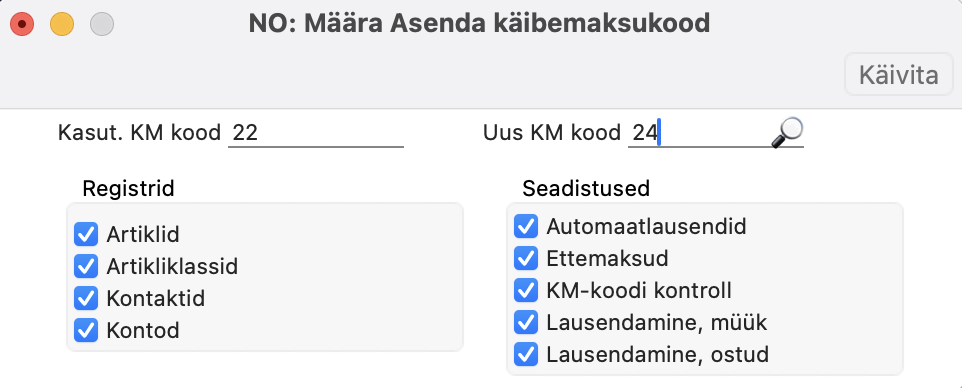Uncheck the Artiklid checkbox
962x388 pixels.
(86, 234)
